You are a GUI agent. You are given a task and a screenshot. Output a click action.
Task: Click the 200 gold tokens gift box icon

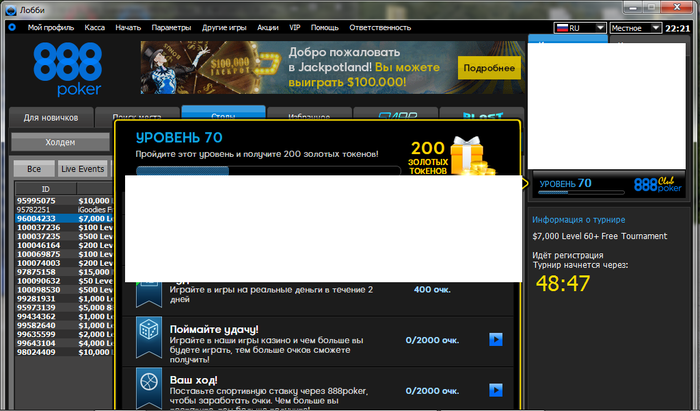coord(471,156)
